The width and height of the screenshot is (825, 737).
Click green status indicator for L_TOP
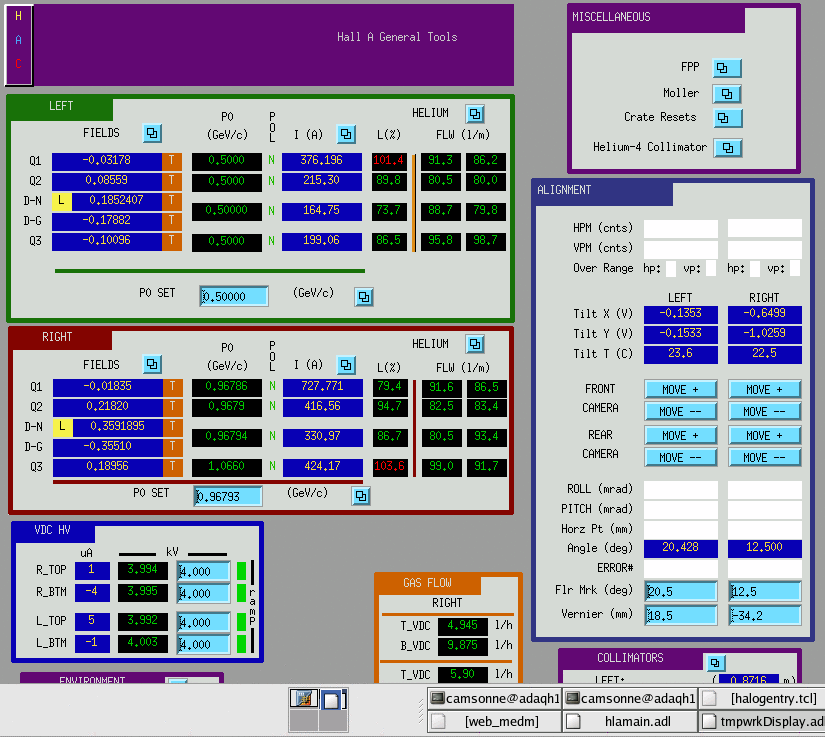[x=242, y=622]
